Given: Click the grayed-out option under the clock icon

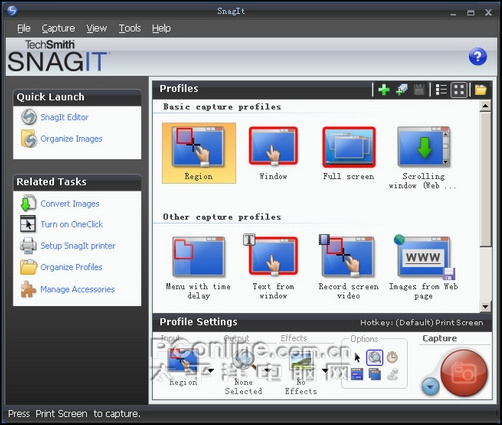Looking at the screenshot, I should pyautogui.click(x=392, y=374).
